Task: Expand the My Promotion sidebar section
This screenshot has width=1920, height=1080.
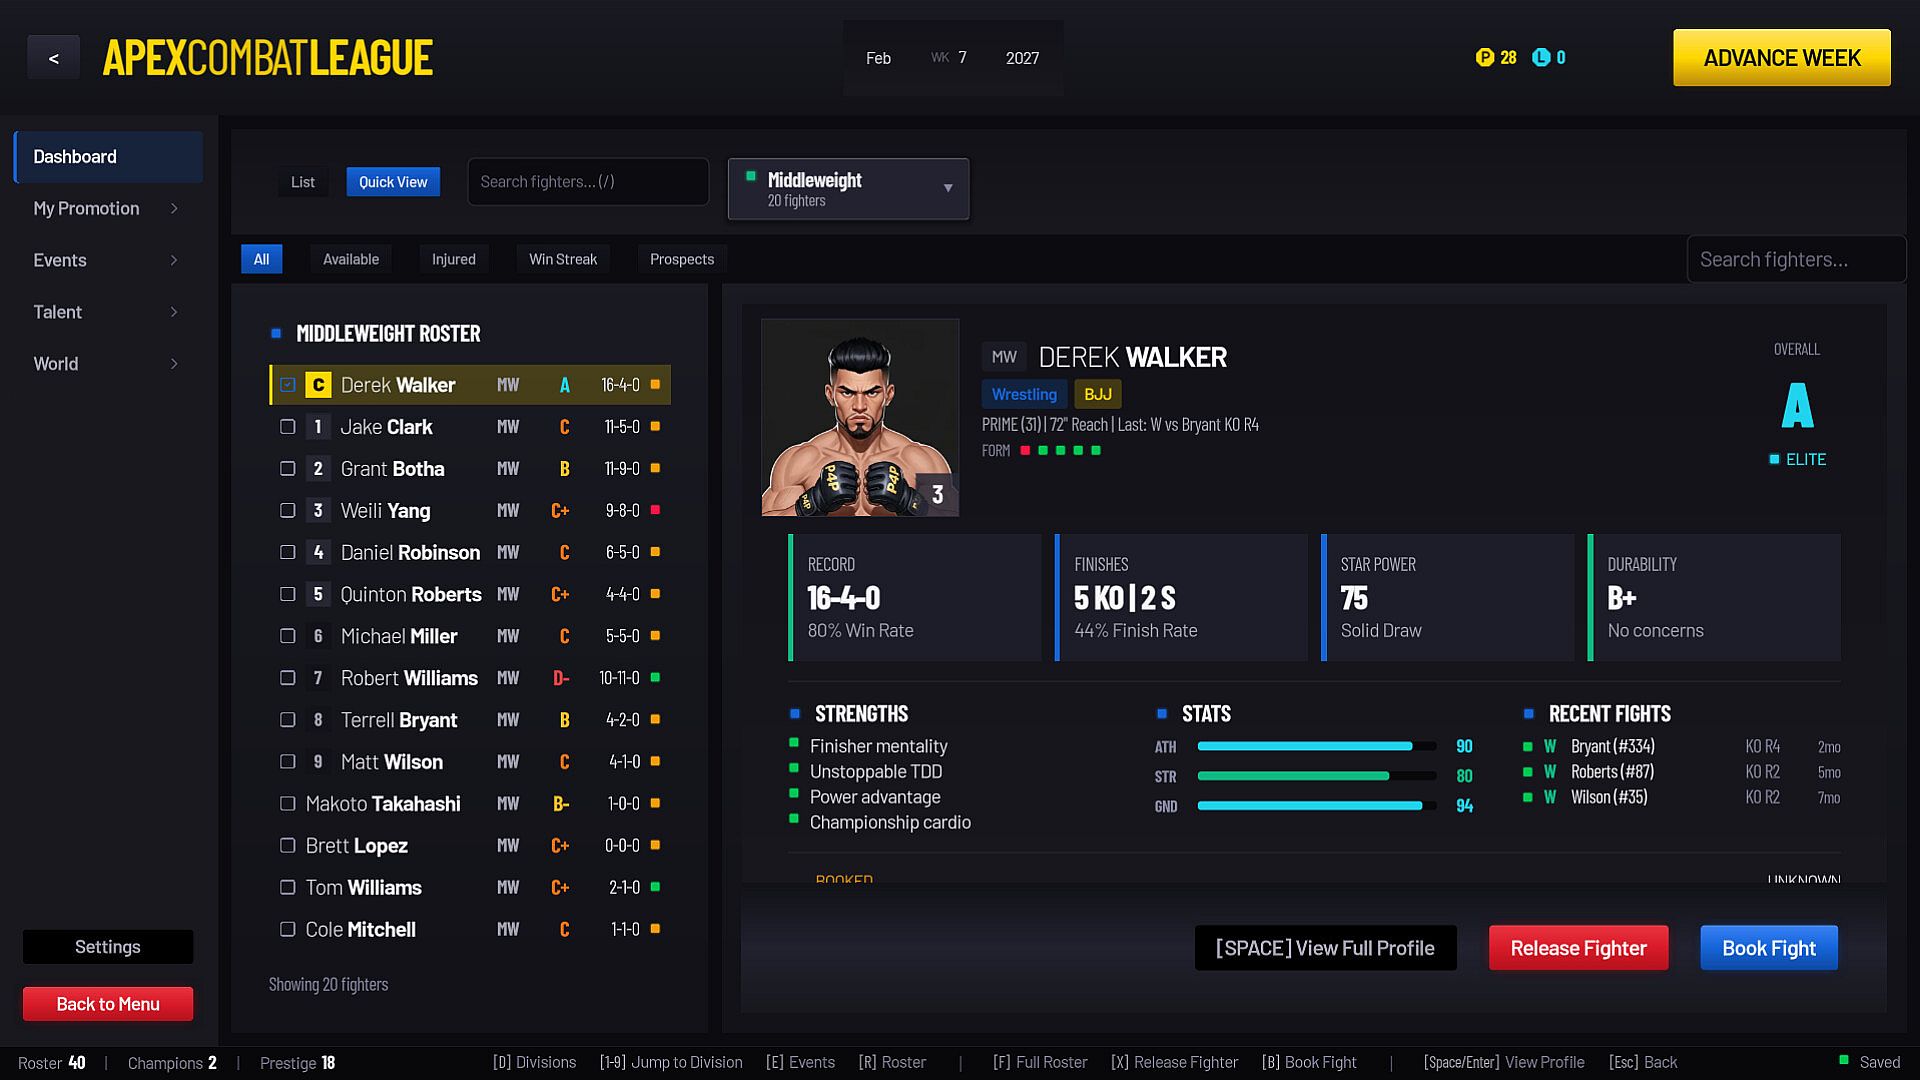Action: [x=108, y=208]
